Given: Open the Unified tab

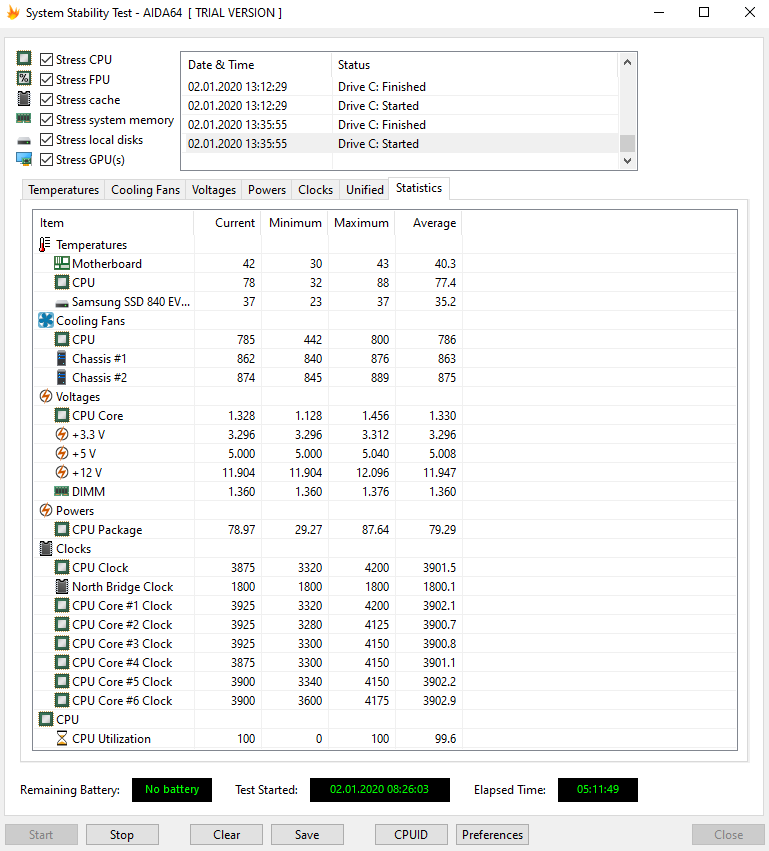Looking at the screenshot, I should coord(365,189).
